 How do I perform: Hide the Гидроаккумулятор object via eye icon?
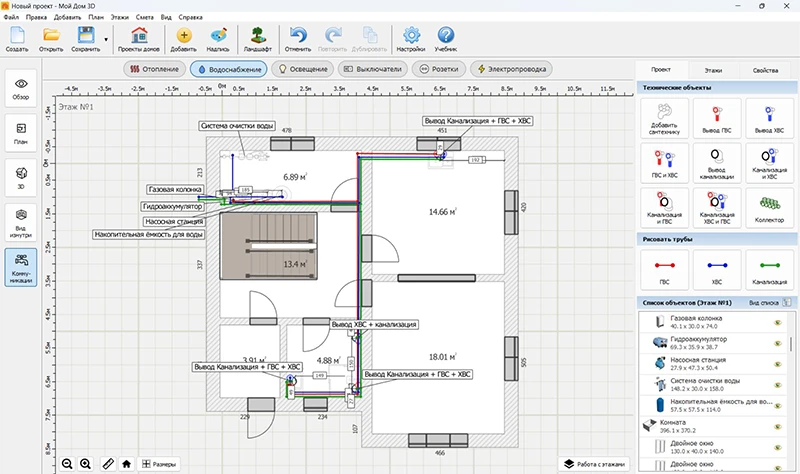tap(777, 343)
